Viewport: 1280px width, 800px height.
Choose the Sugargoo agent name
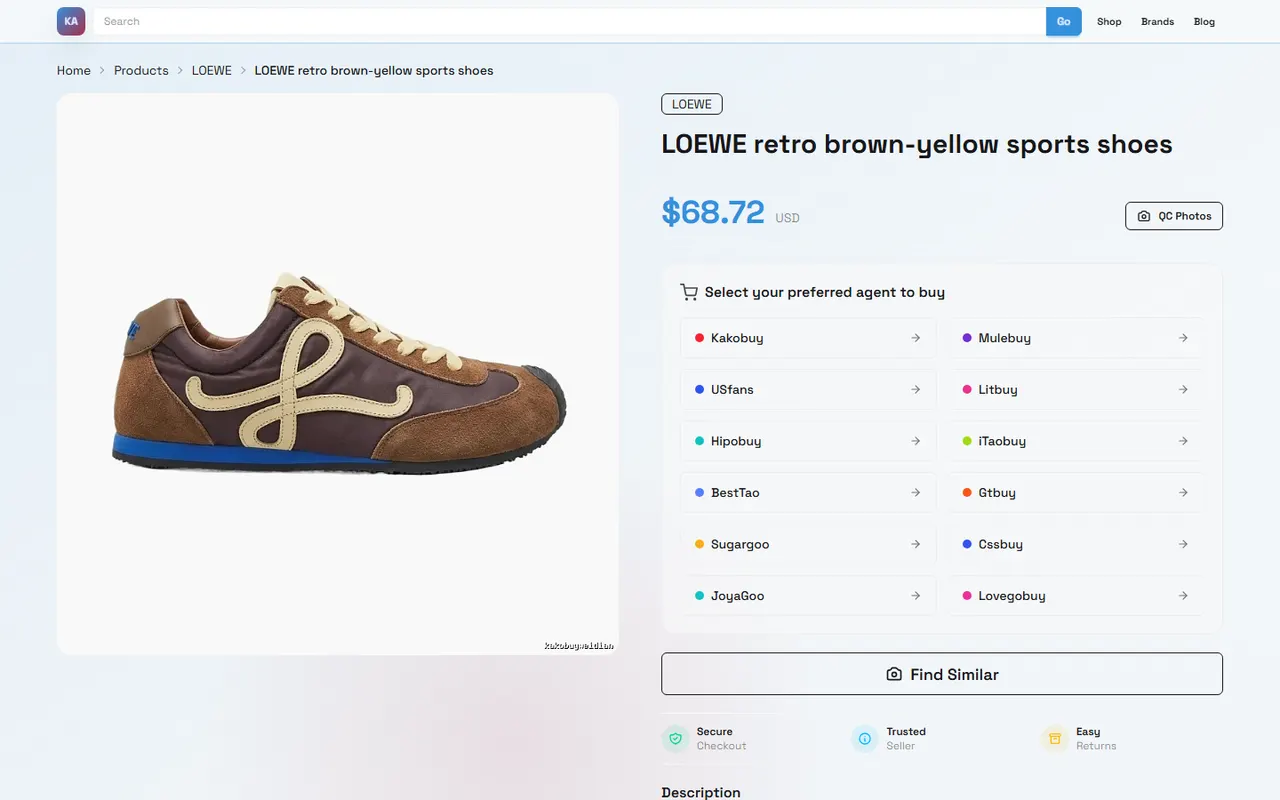(x=740, y=544)
